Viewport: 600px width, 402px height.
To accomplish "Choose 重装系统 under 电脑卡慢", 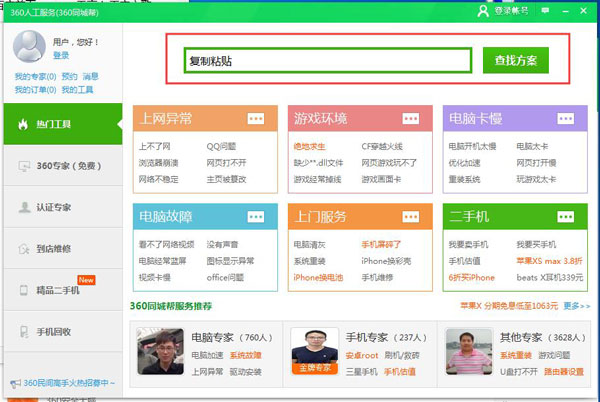I will [x=465, y=179].
